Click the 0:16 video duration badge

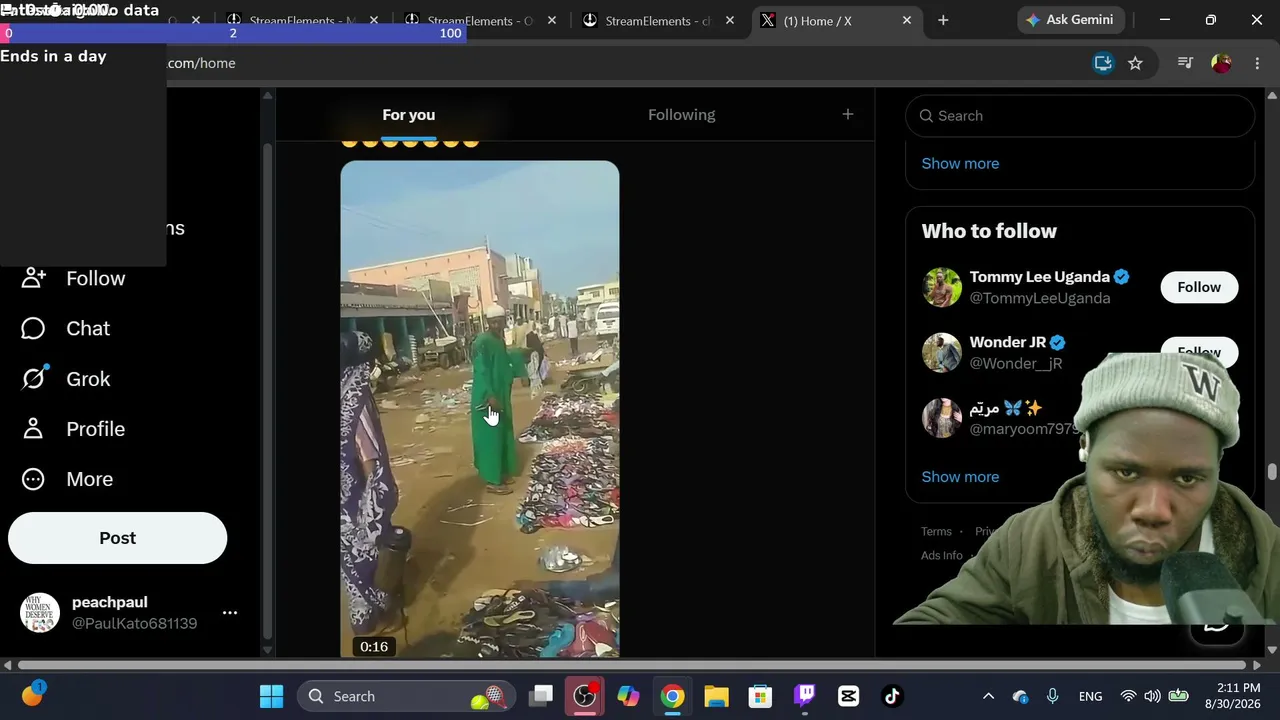(374, 647)
